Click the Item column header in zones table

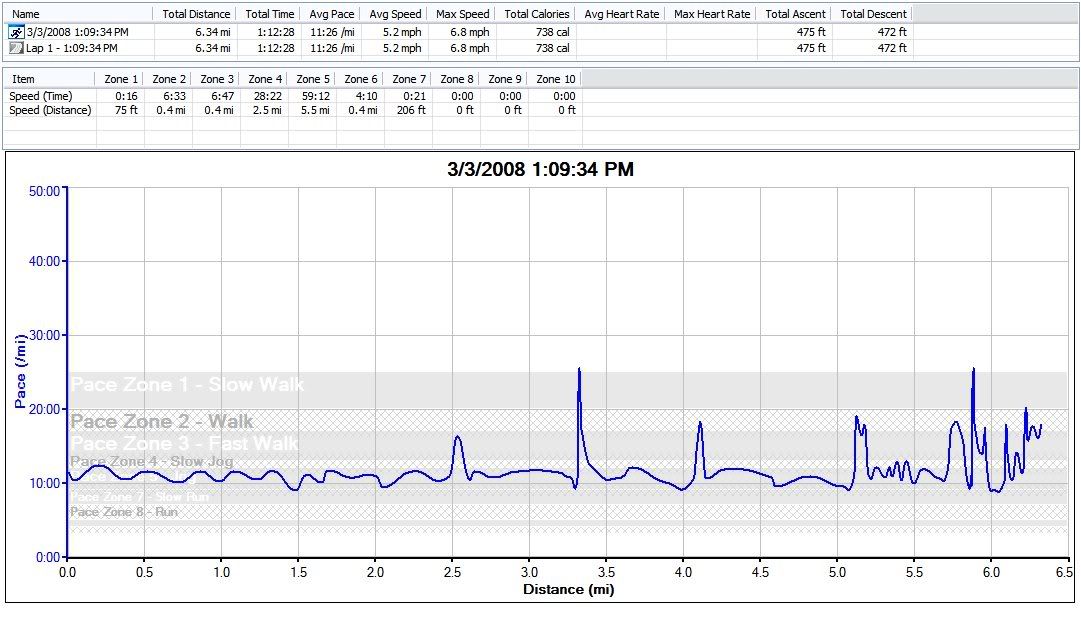23,79
